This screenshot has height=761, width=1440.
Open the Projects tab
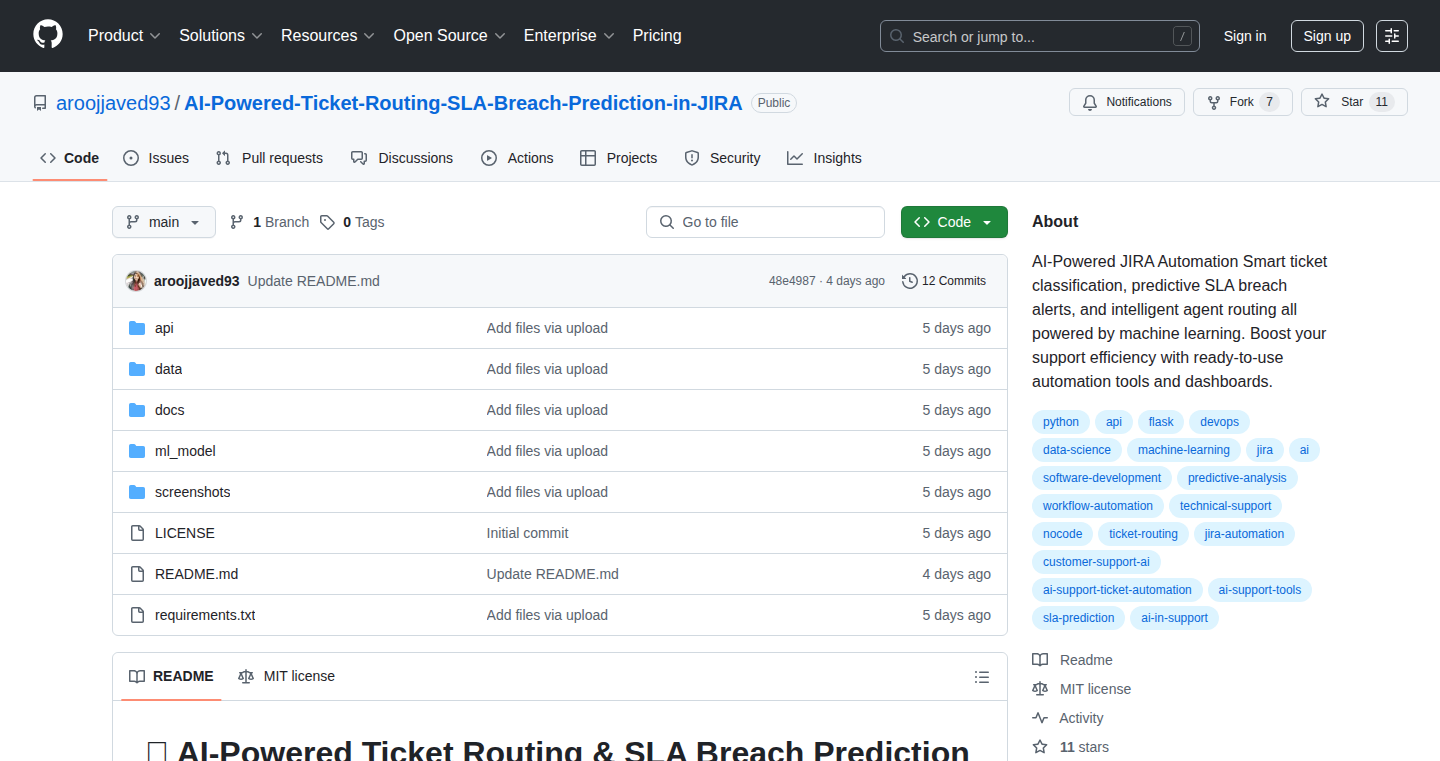click(619, 158)
